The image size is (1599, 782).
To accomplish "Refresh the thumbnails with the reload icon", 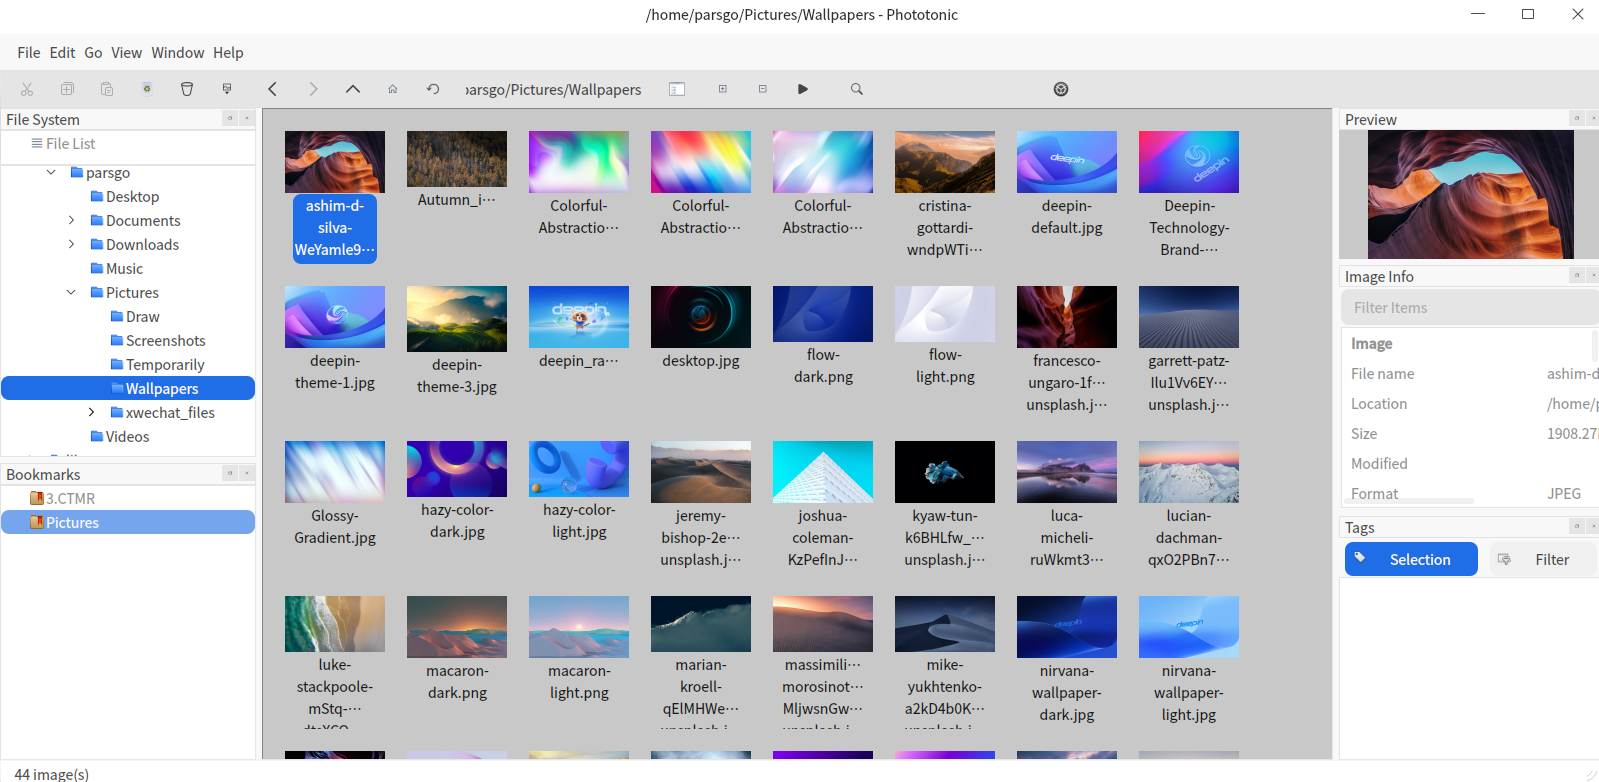I will click(x=433, y=89).
